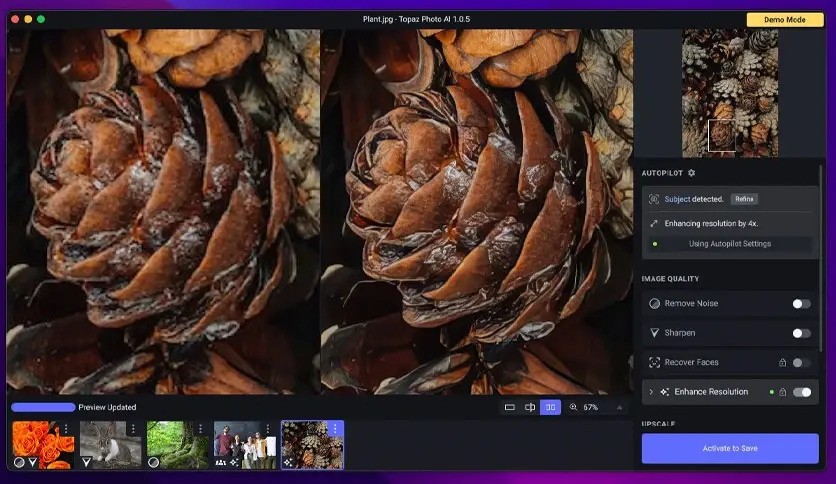Click the Enhancing resolution by 4x text

click(x=711, y=223)
